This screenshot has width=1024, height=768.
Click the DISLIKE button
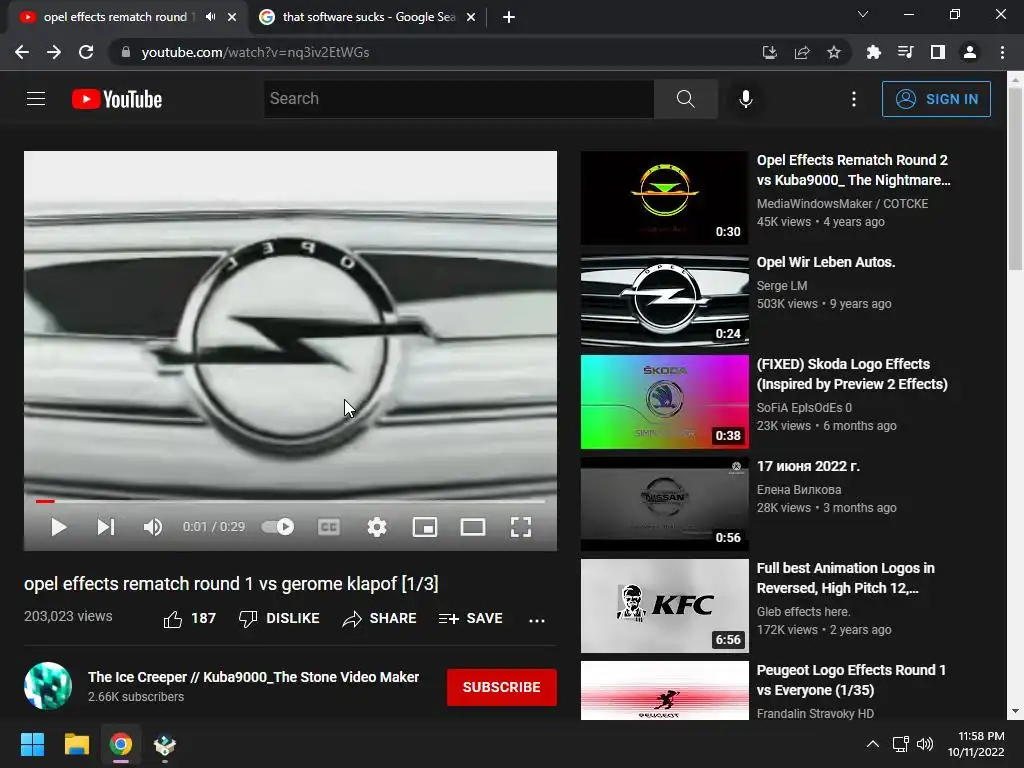coord(279,618)
